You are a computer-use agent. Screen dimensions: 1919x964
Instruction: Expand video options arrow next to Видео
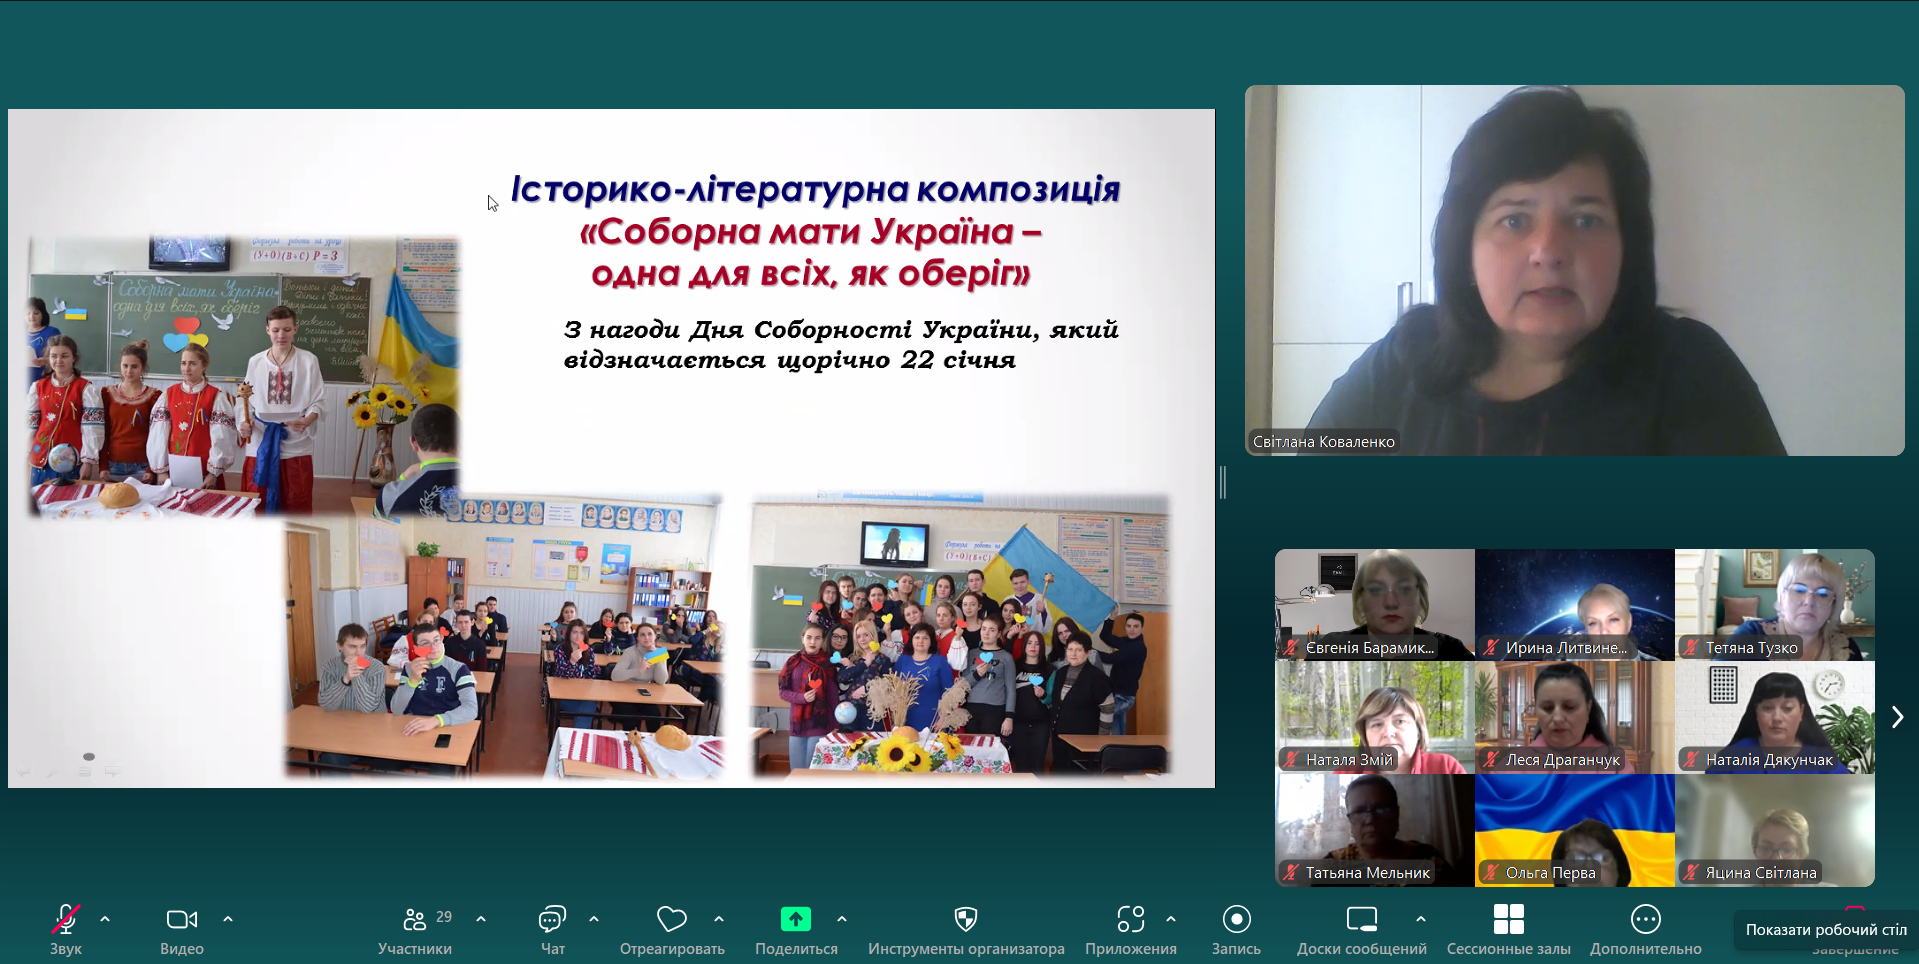(x=228, y=918)
